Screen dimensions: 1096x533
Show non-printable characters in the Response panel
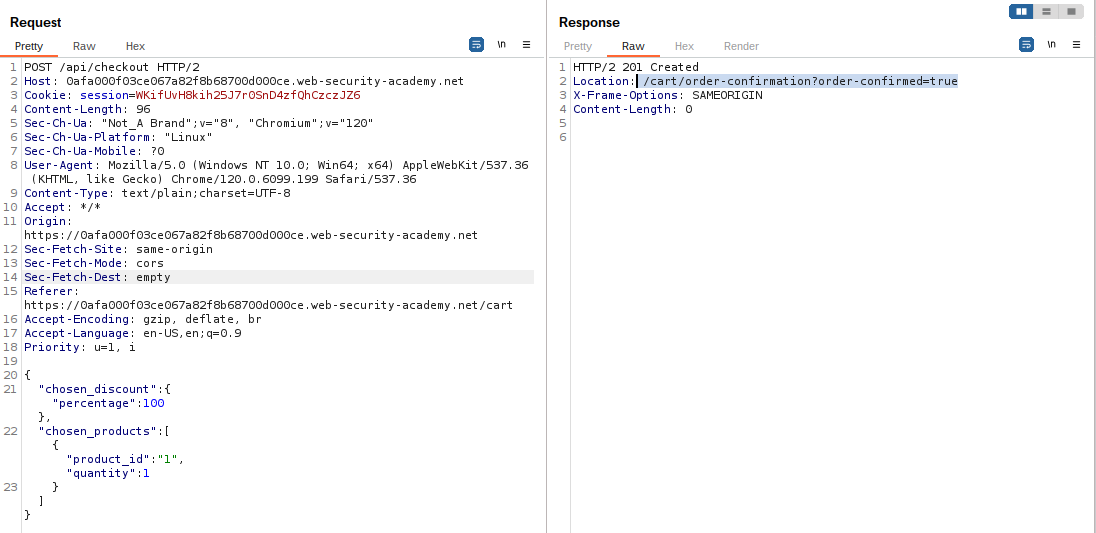point(1051,45)
